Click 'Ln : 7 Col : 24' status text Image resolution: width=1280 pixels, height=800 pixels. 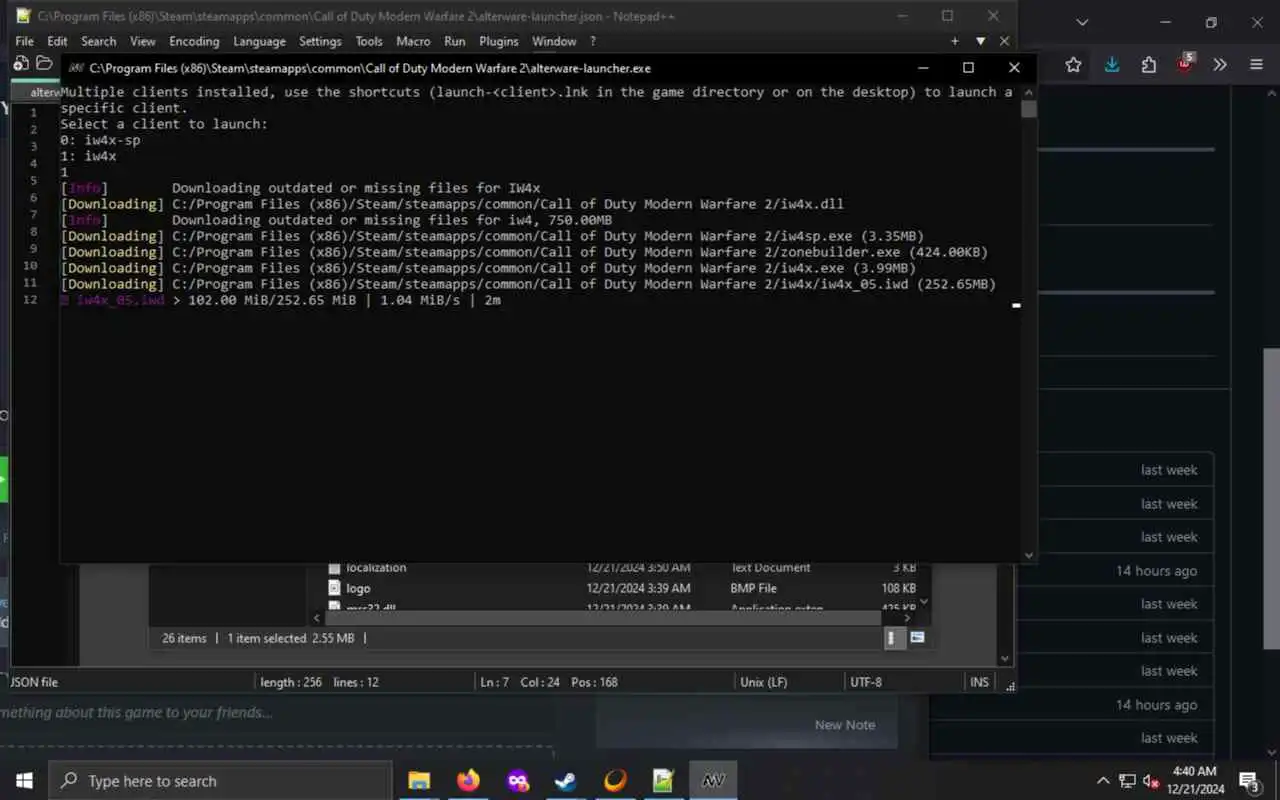tap(520, 682)
